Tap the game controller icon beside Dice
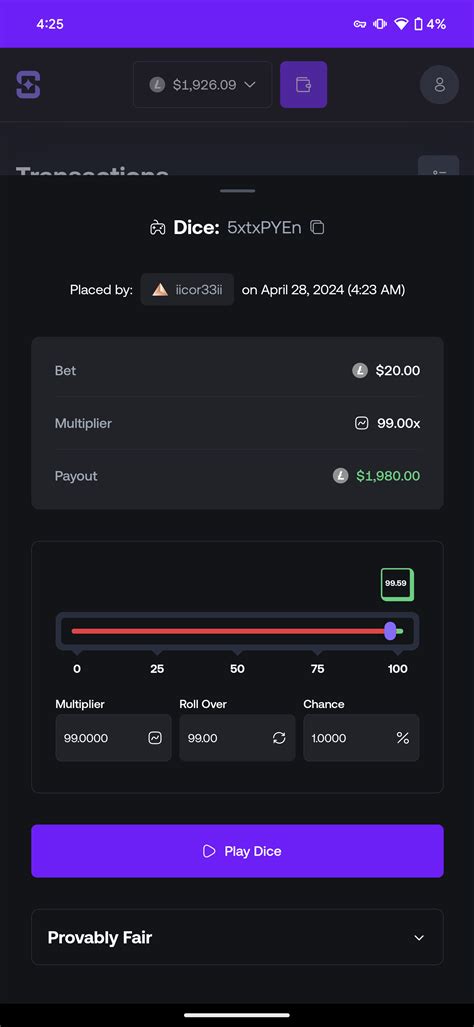Screen dimensions: 474x1027 pos(158,228)
